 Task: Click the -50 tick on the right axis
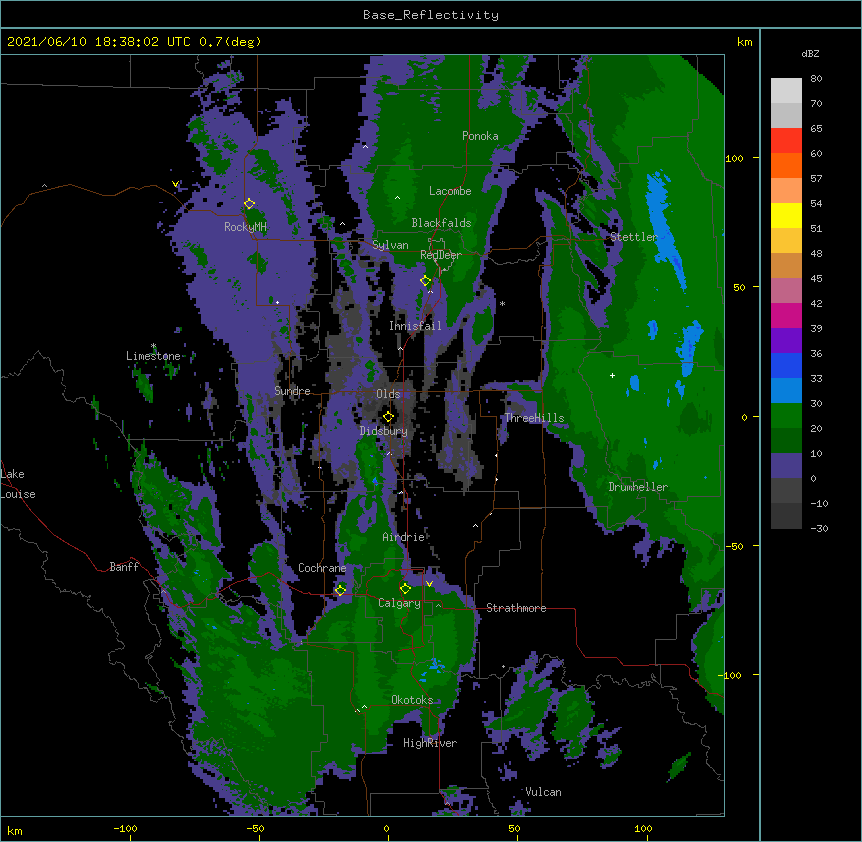point(734,546)
